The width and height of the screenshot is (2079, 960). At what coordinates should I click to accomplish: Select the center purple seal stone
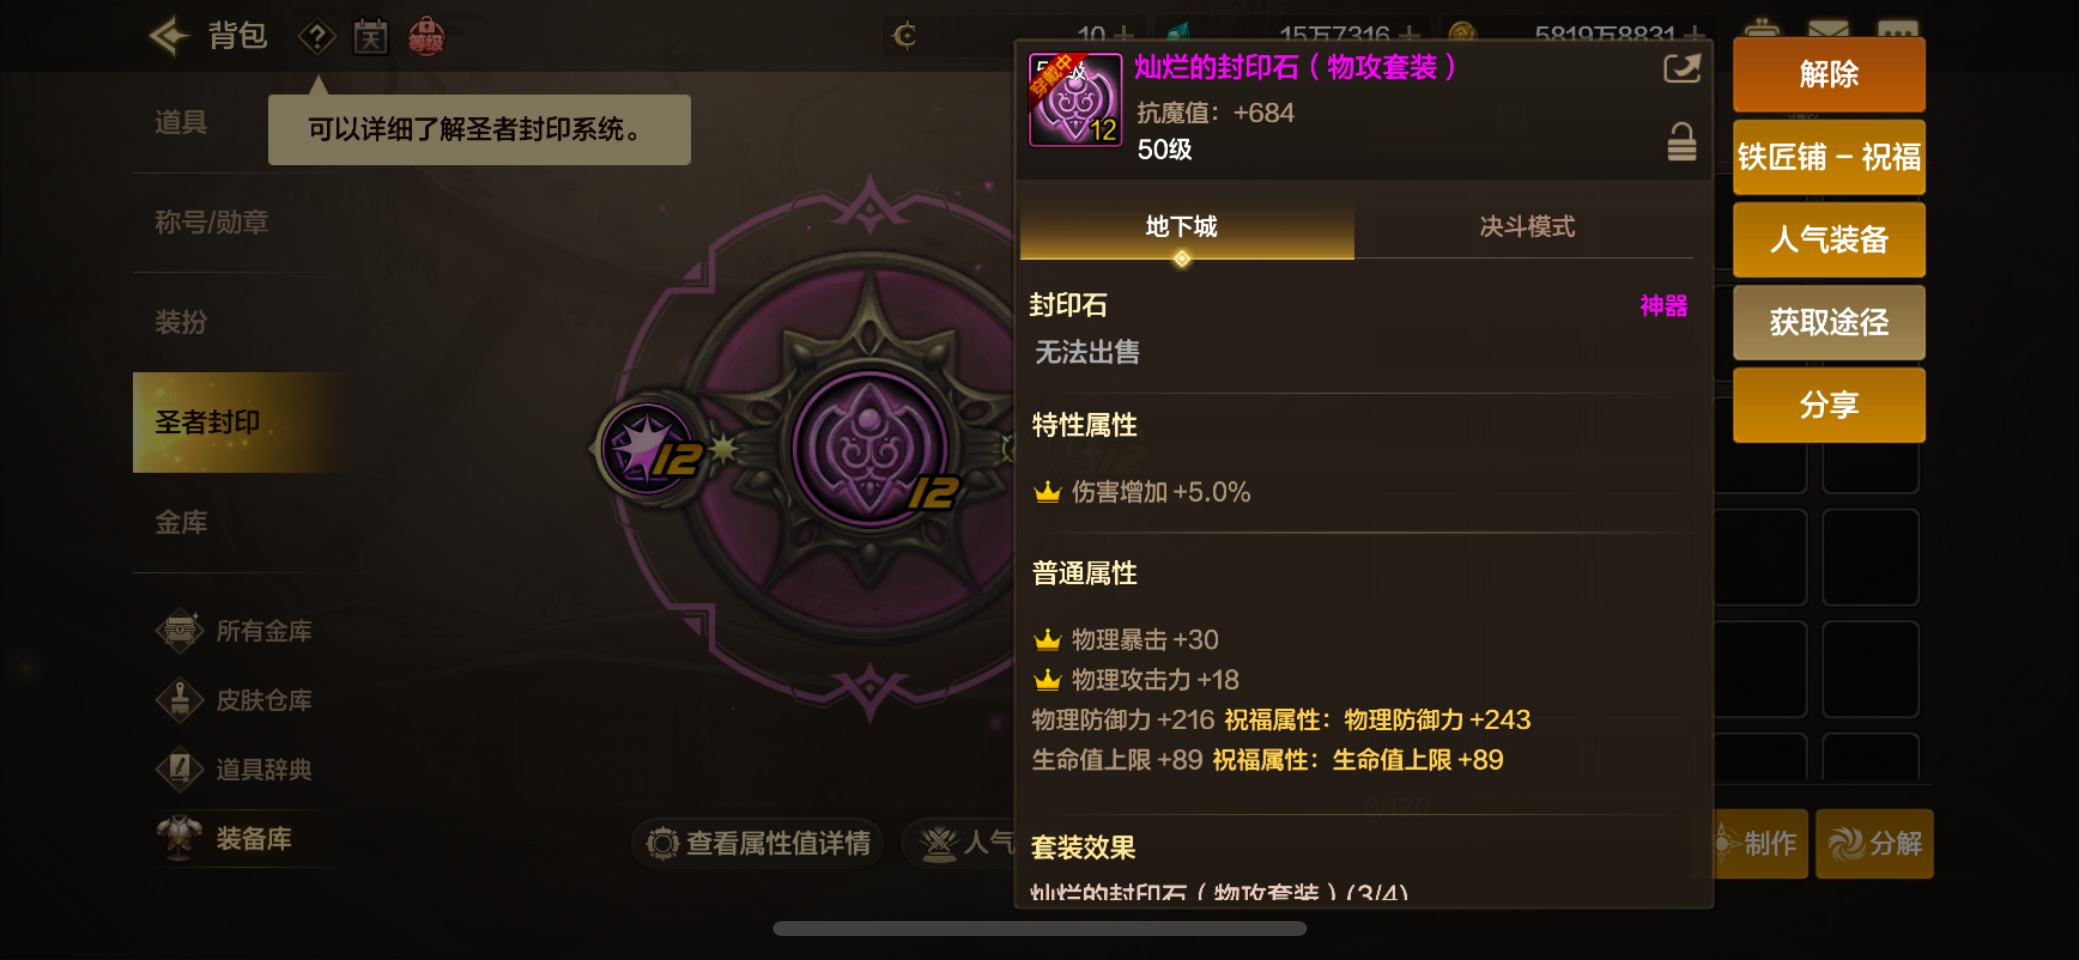point(869,449)
